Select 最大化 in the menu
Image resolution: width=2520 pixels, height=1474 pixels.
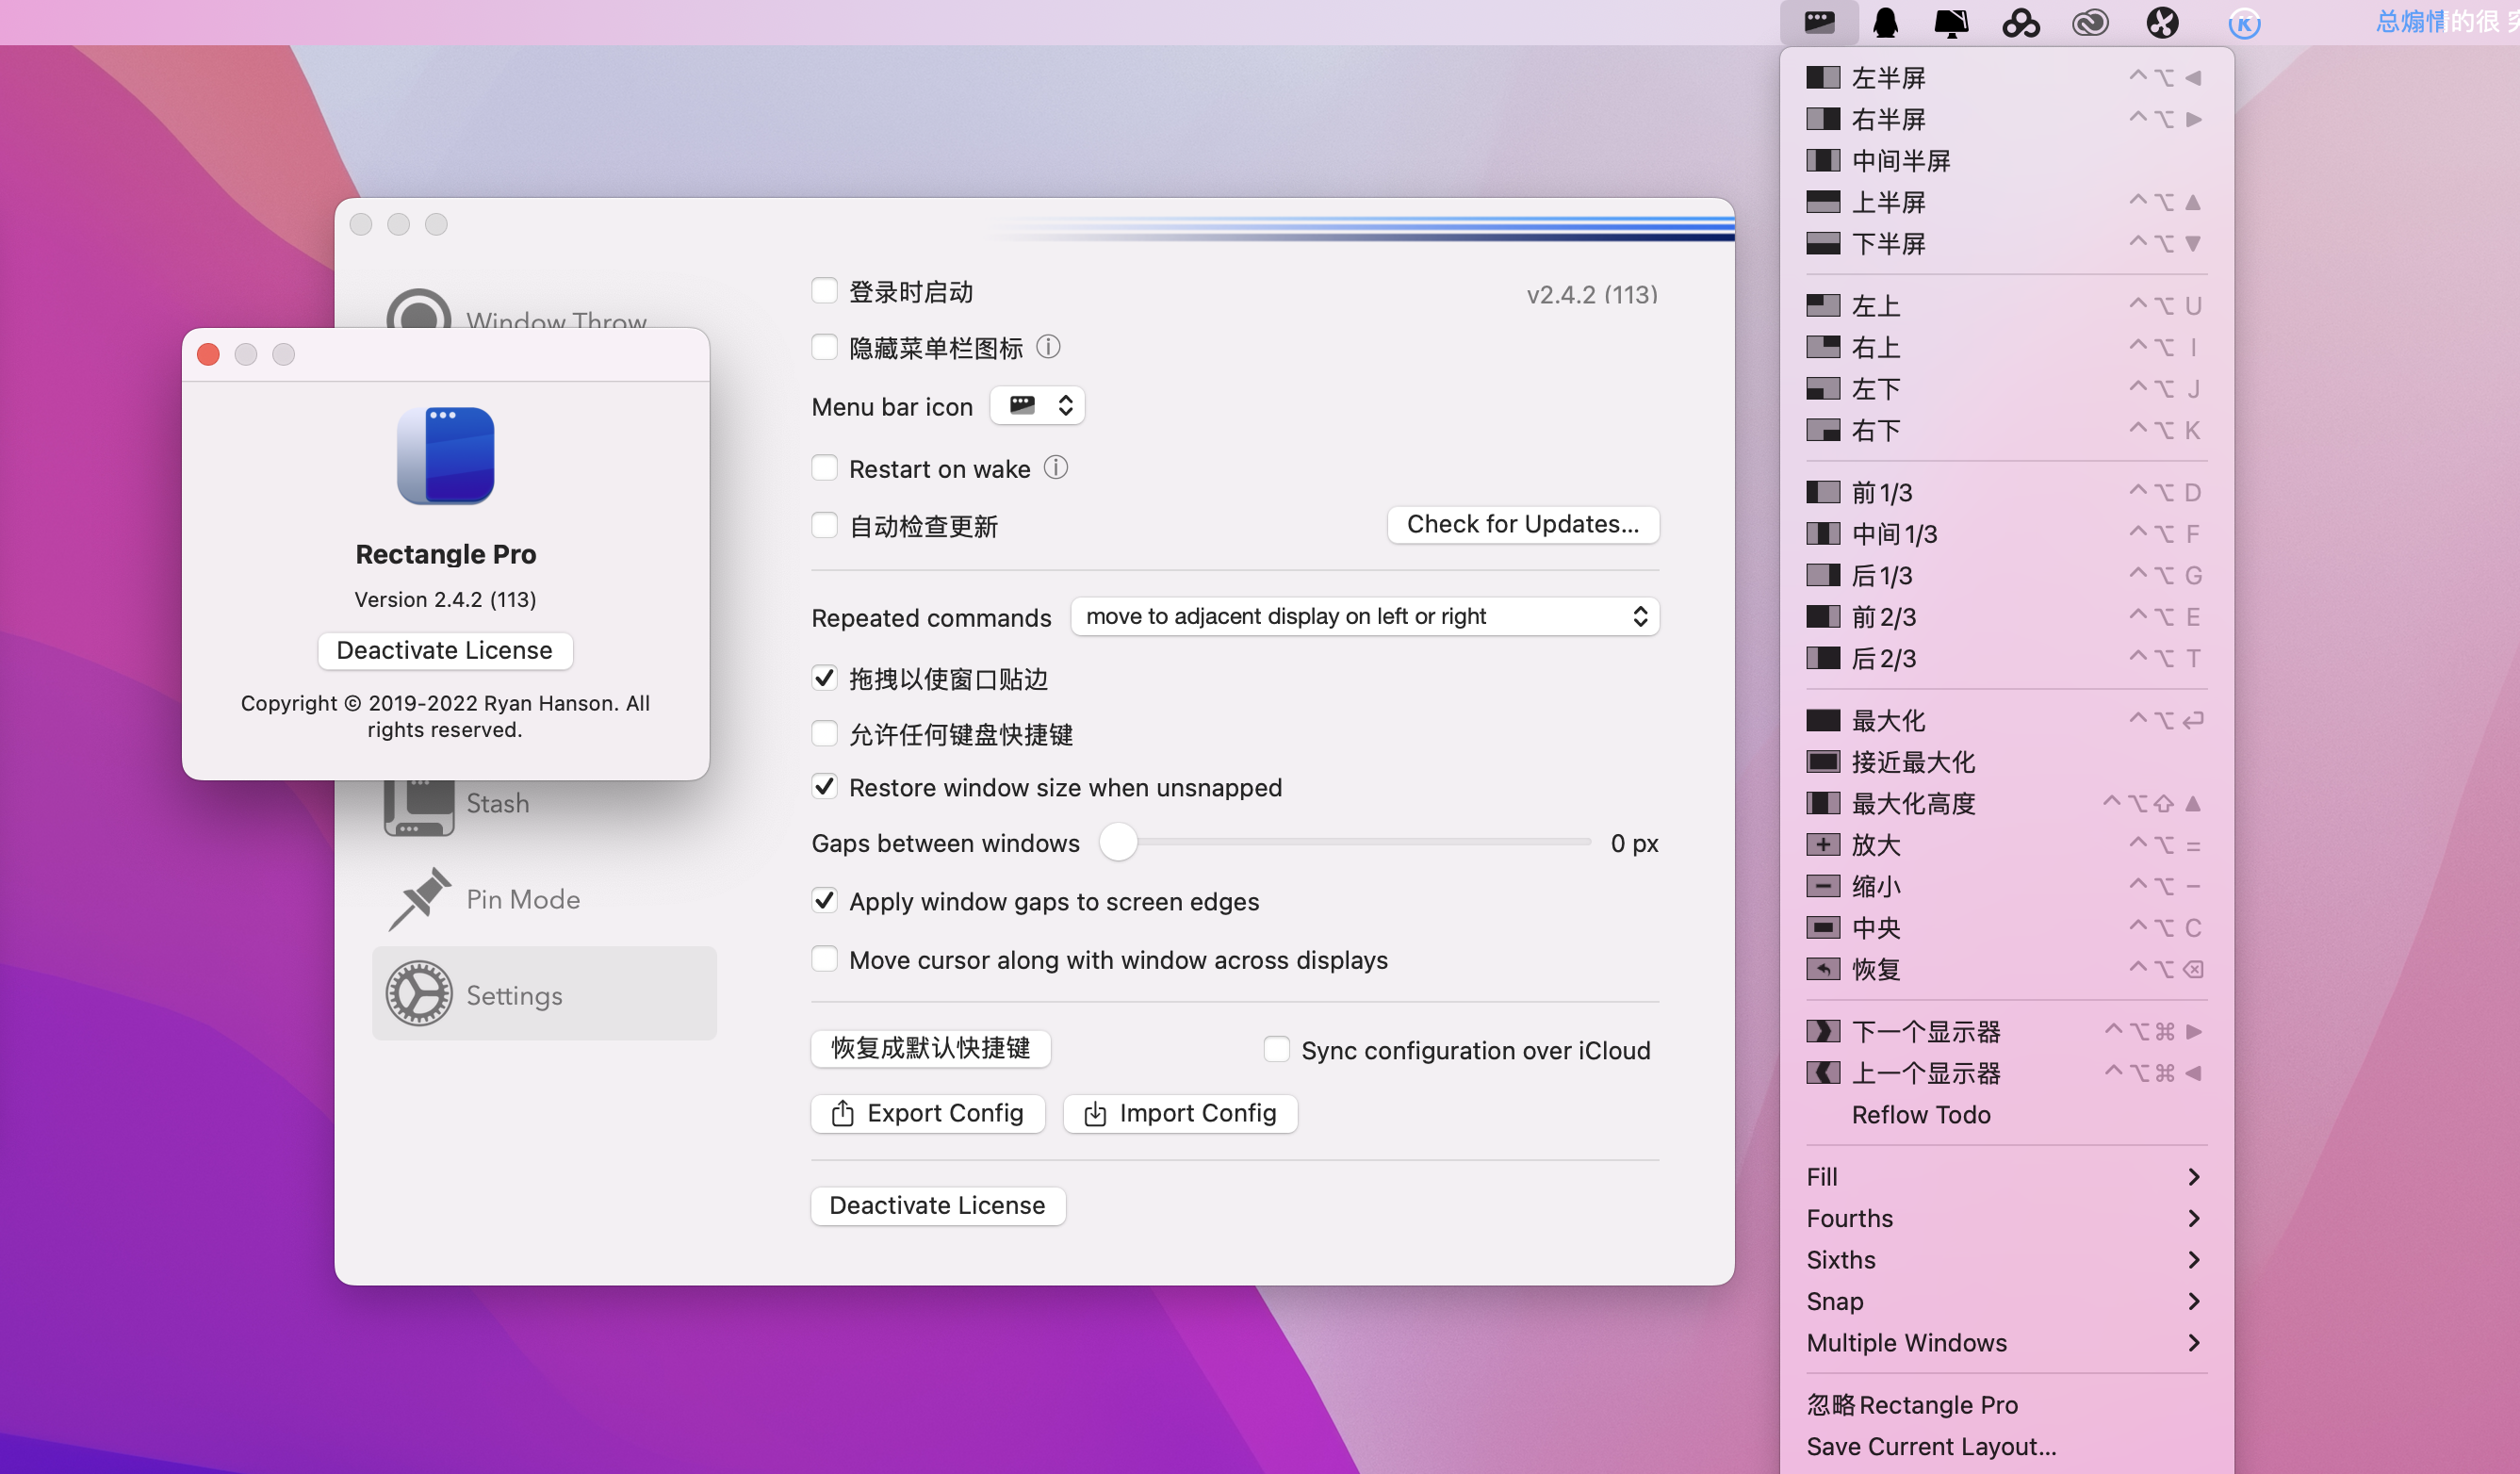click(x=1888, y=720)
